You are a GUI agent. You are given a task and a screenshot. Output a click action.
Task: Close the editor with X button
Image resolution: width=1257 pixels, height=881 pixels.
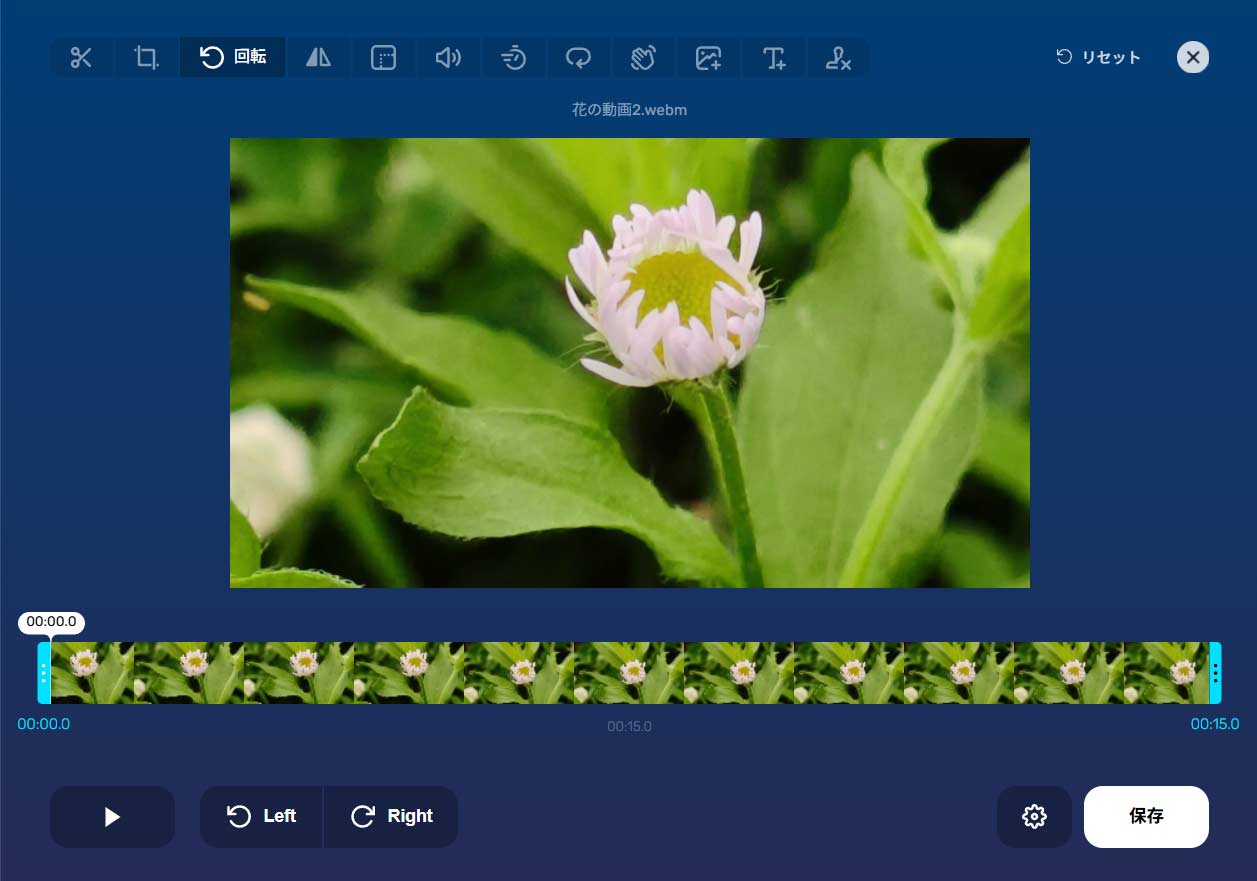click(x=1193, y=57)
